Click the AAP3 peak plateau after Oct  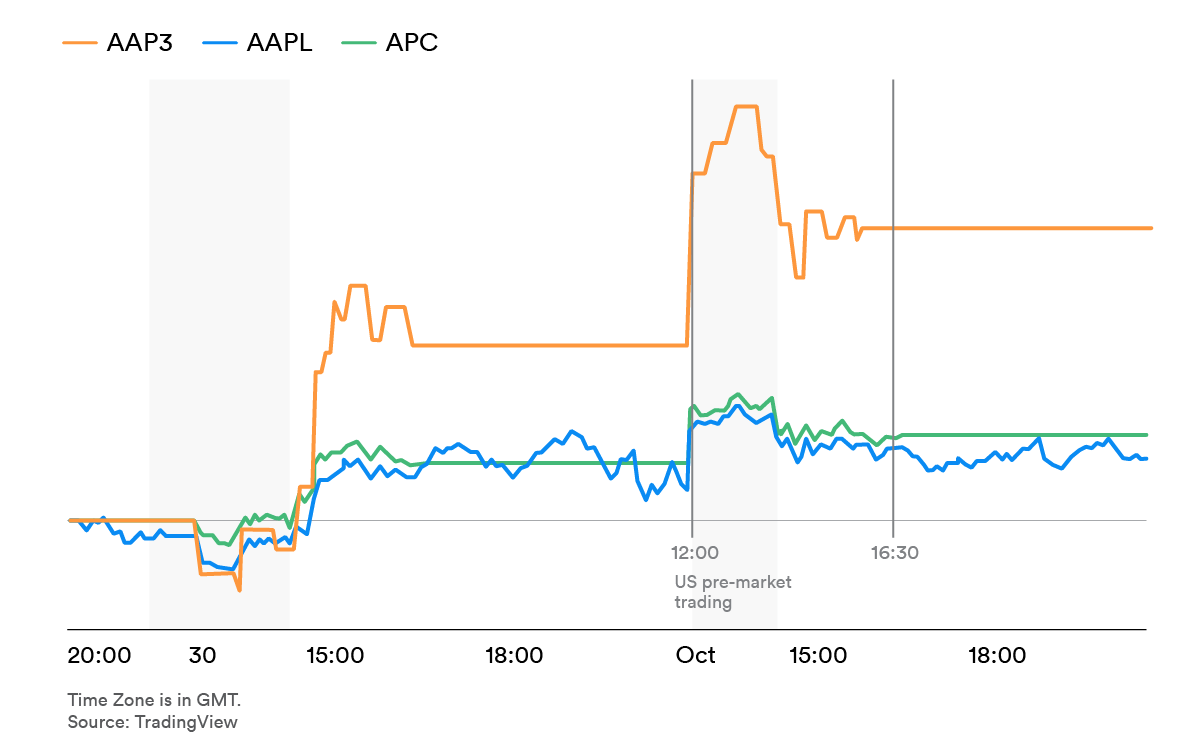746,106
